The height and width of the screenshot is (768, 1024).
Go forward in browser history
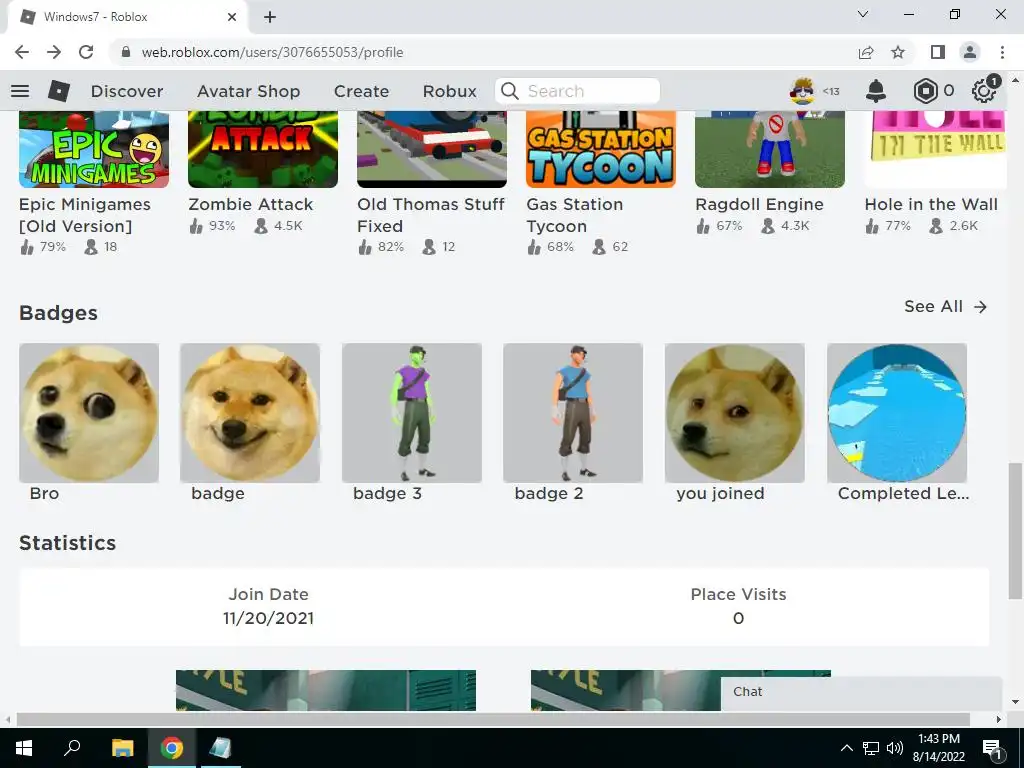[x=54, y=52]
